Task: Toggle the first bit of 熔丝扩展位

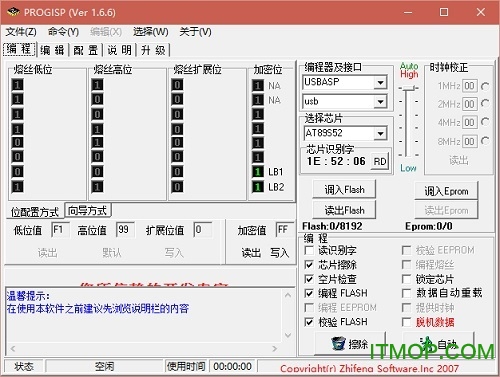Action: tap(177, 85)
